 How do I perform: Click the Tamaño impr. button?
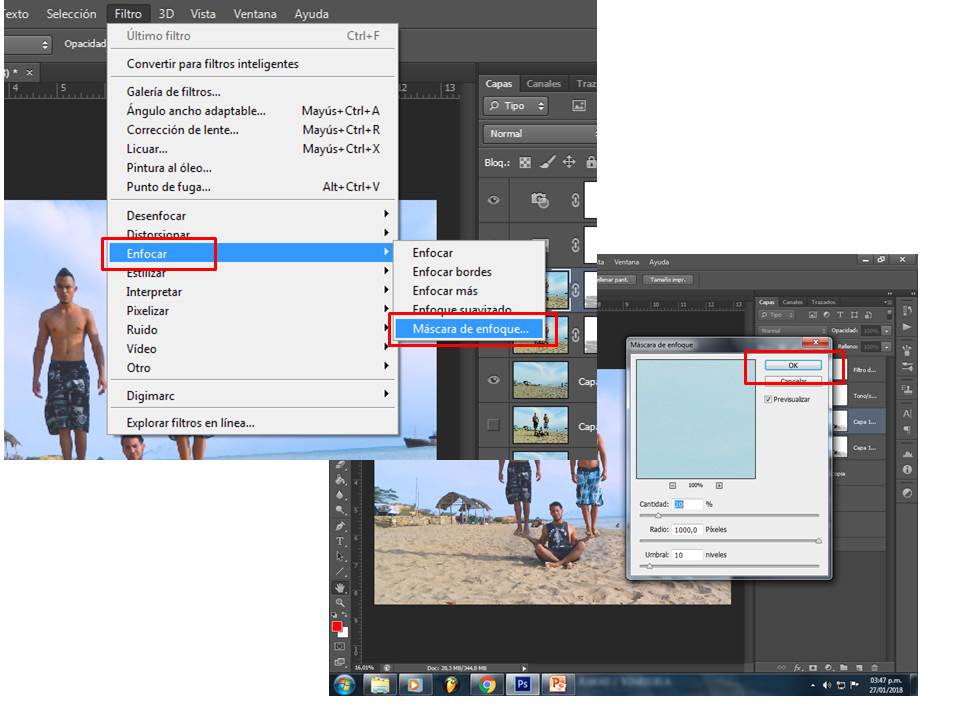(x=667, y=280)
